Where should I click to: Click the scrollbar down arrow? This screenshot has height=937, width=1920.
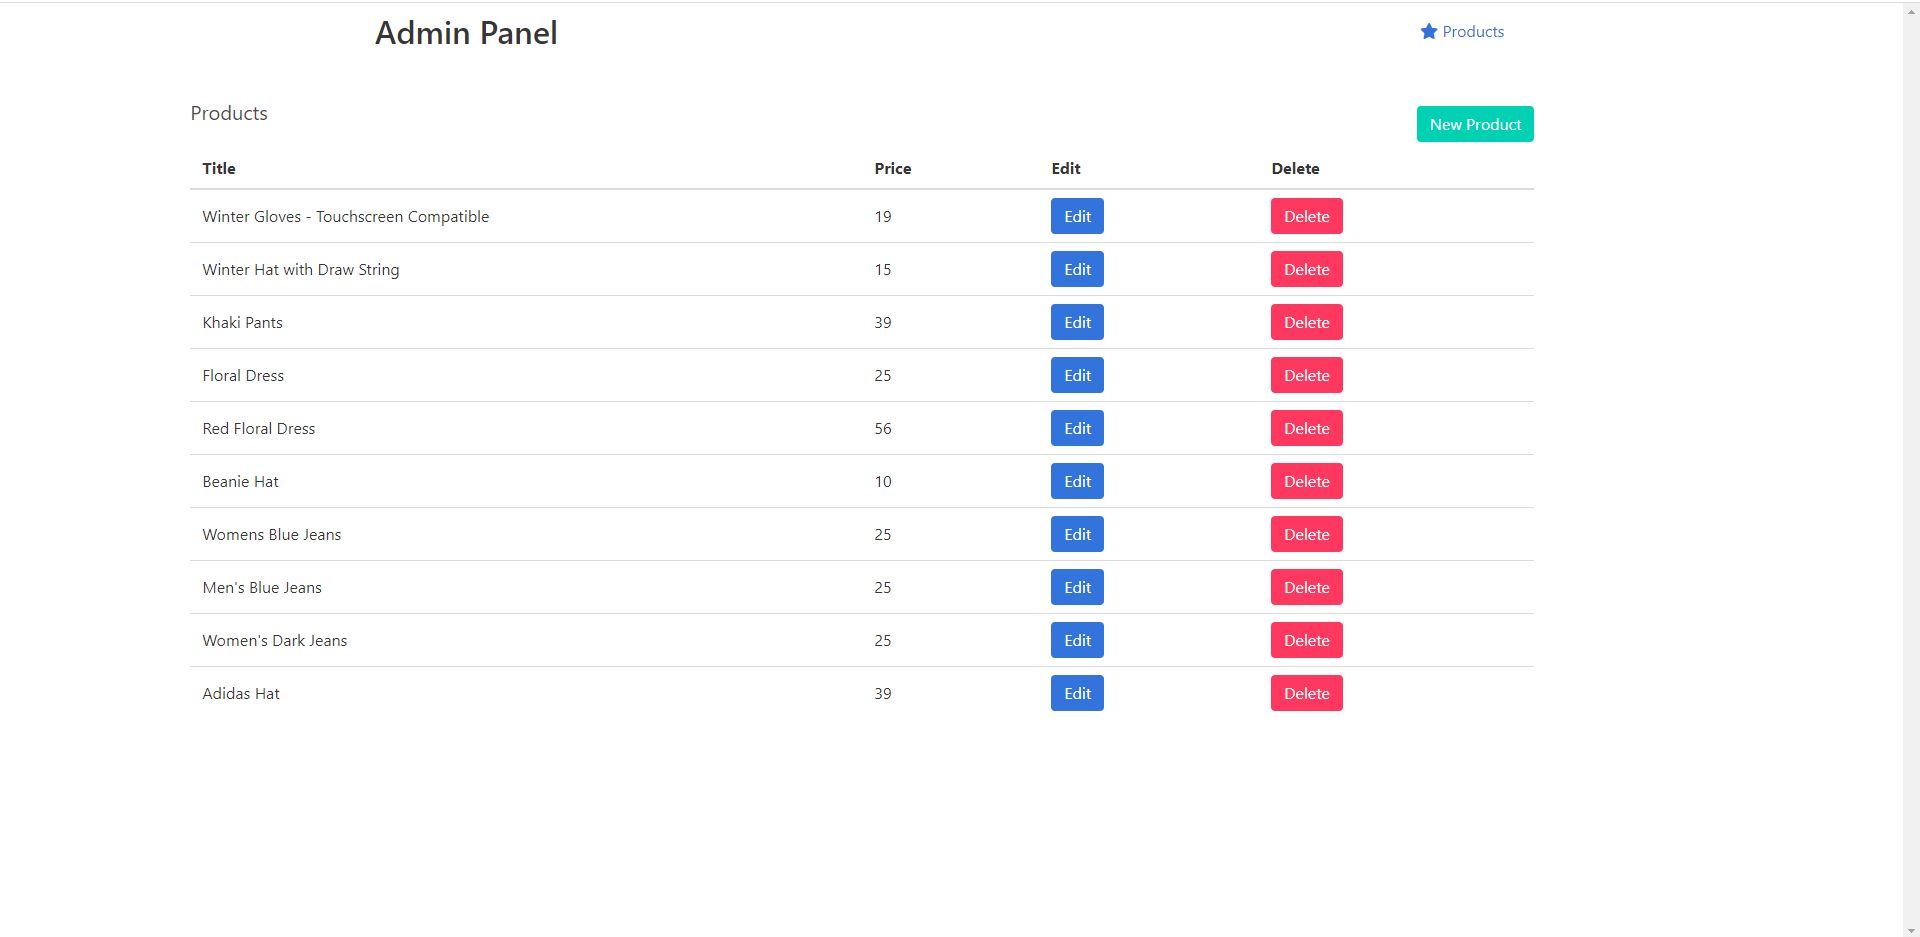click(1912, 930)
